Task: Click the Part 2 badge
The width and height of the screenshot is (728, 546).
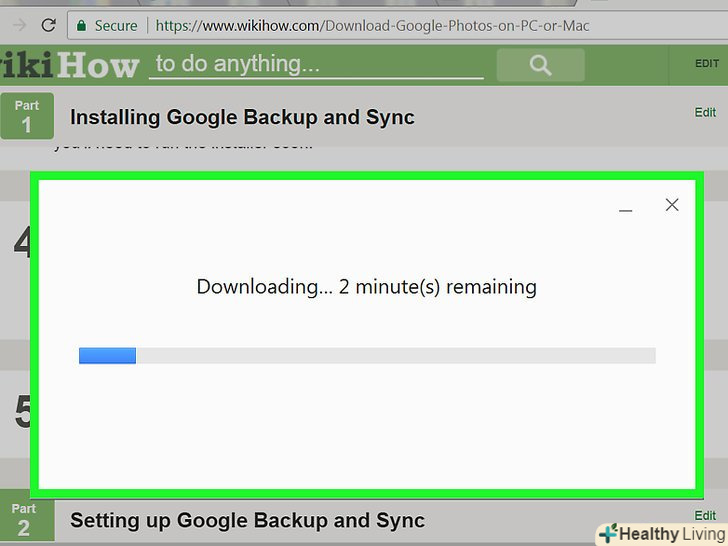Action: pos(24,519)
